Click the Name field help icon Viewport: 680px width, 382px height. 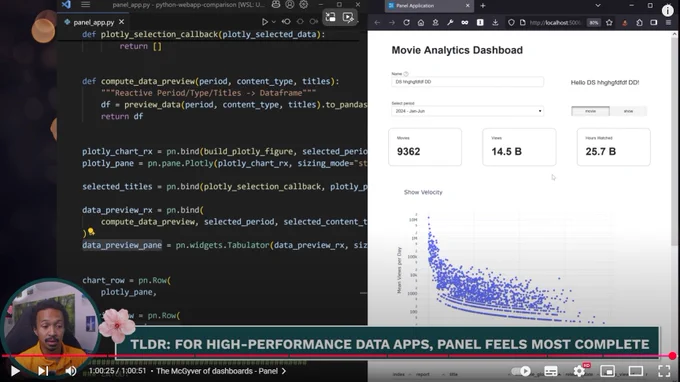click(x=406, y=74)
